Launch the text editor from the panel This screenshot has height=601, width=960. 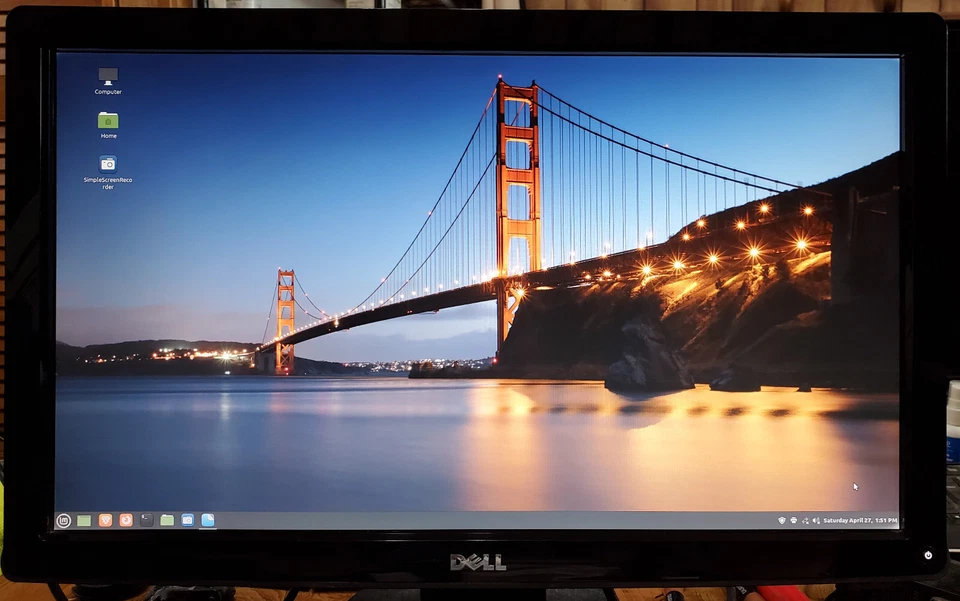pyautogui.click(x=207, y=520)
